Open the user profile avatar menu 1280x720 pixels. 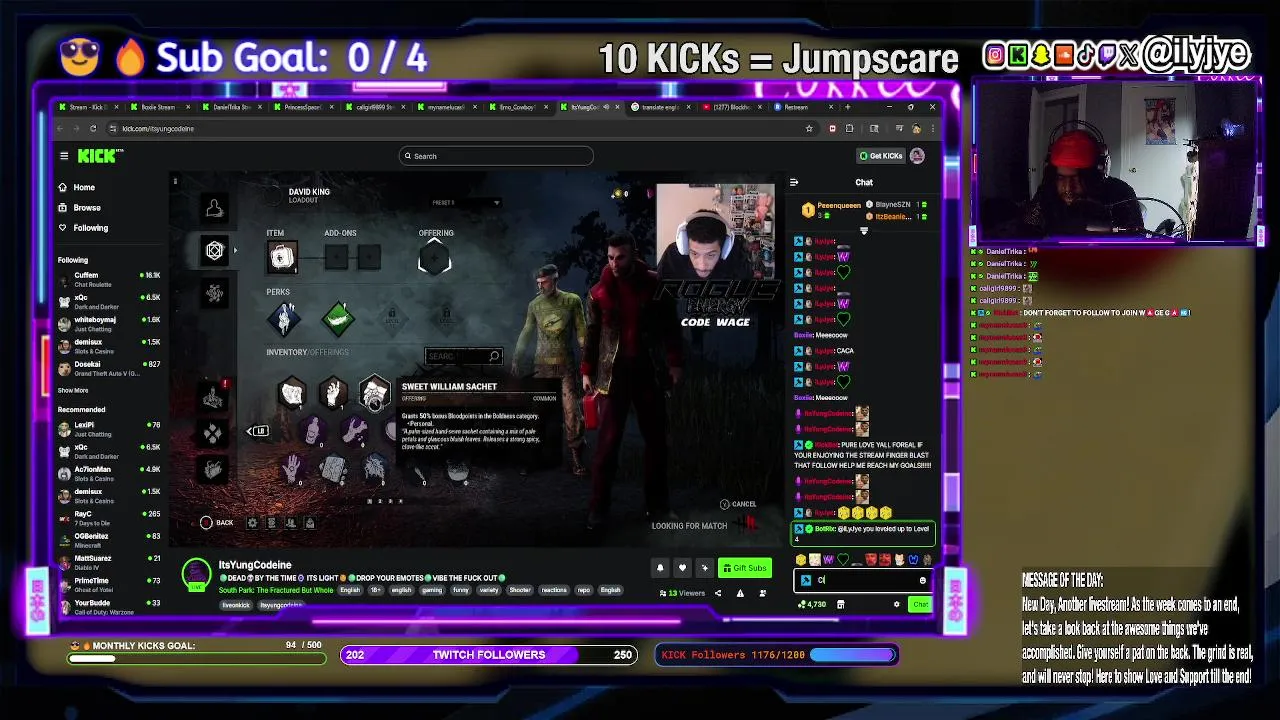pos(917,156)
